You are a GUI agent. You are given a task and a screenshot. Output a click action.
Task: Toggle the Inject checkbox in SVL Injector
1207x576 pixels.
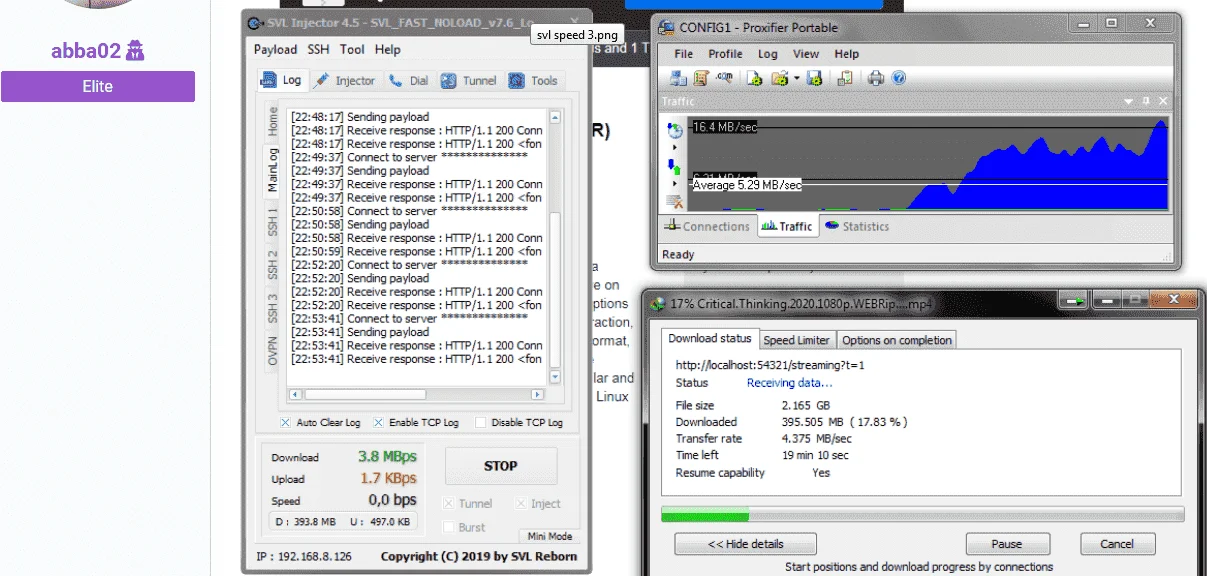521,504
